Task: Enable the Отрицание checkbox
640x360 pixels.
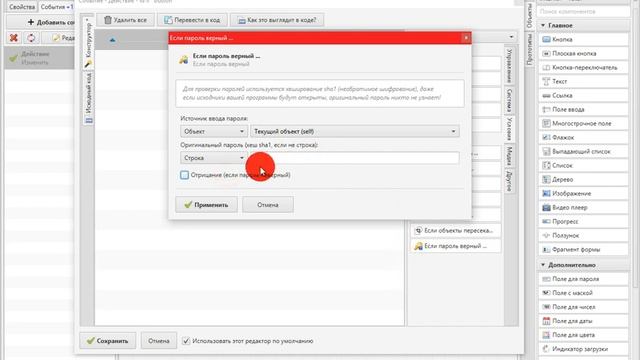Action: pos(184,175)
